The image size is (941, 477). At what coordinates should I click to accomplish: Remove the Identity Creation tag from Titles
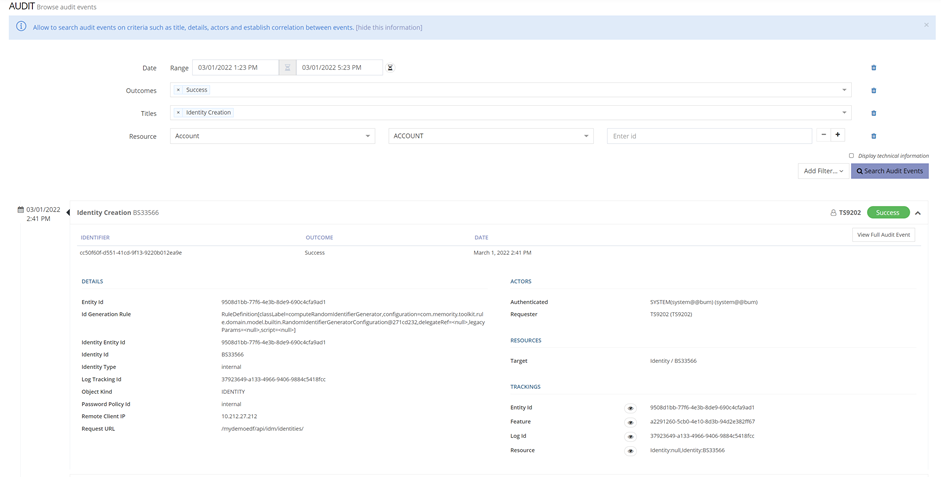[178, 113]
